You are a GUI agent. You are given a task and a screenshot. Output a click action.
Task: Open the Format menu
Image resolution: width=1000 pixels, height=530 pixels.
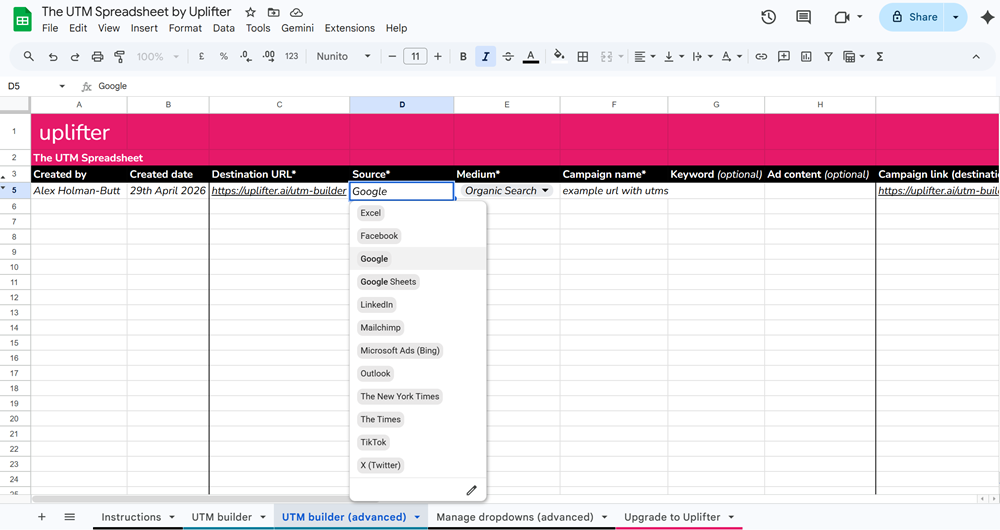click(x=185, y=28)
